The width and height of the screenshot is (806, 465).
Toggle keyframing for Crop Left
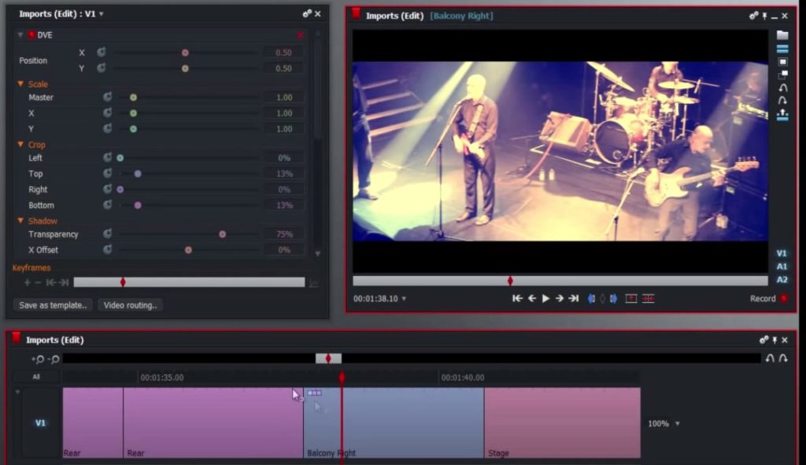pos(107,157)
